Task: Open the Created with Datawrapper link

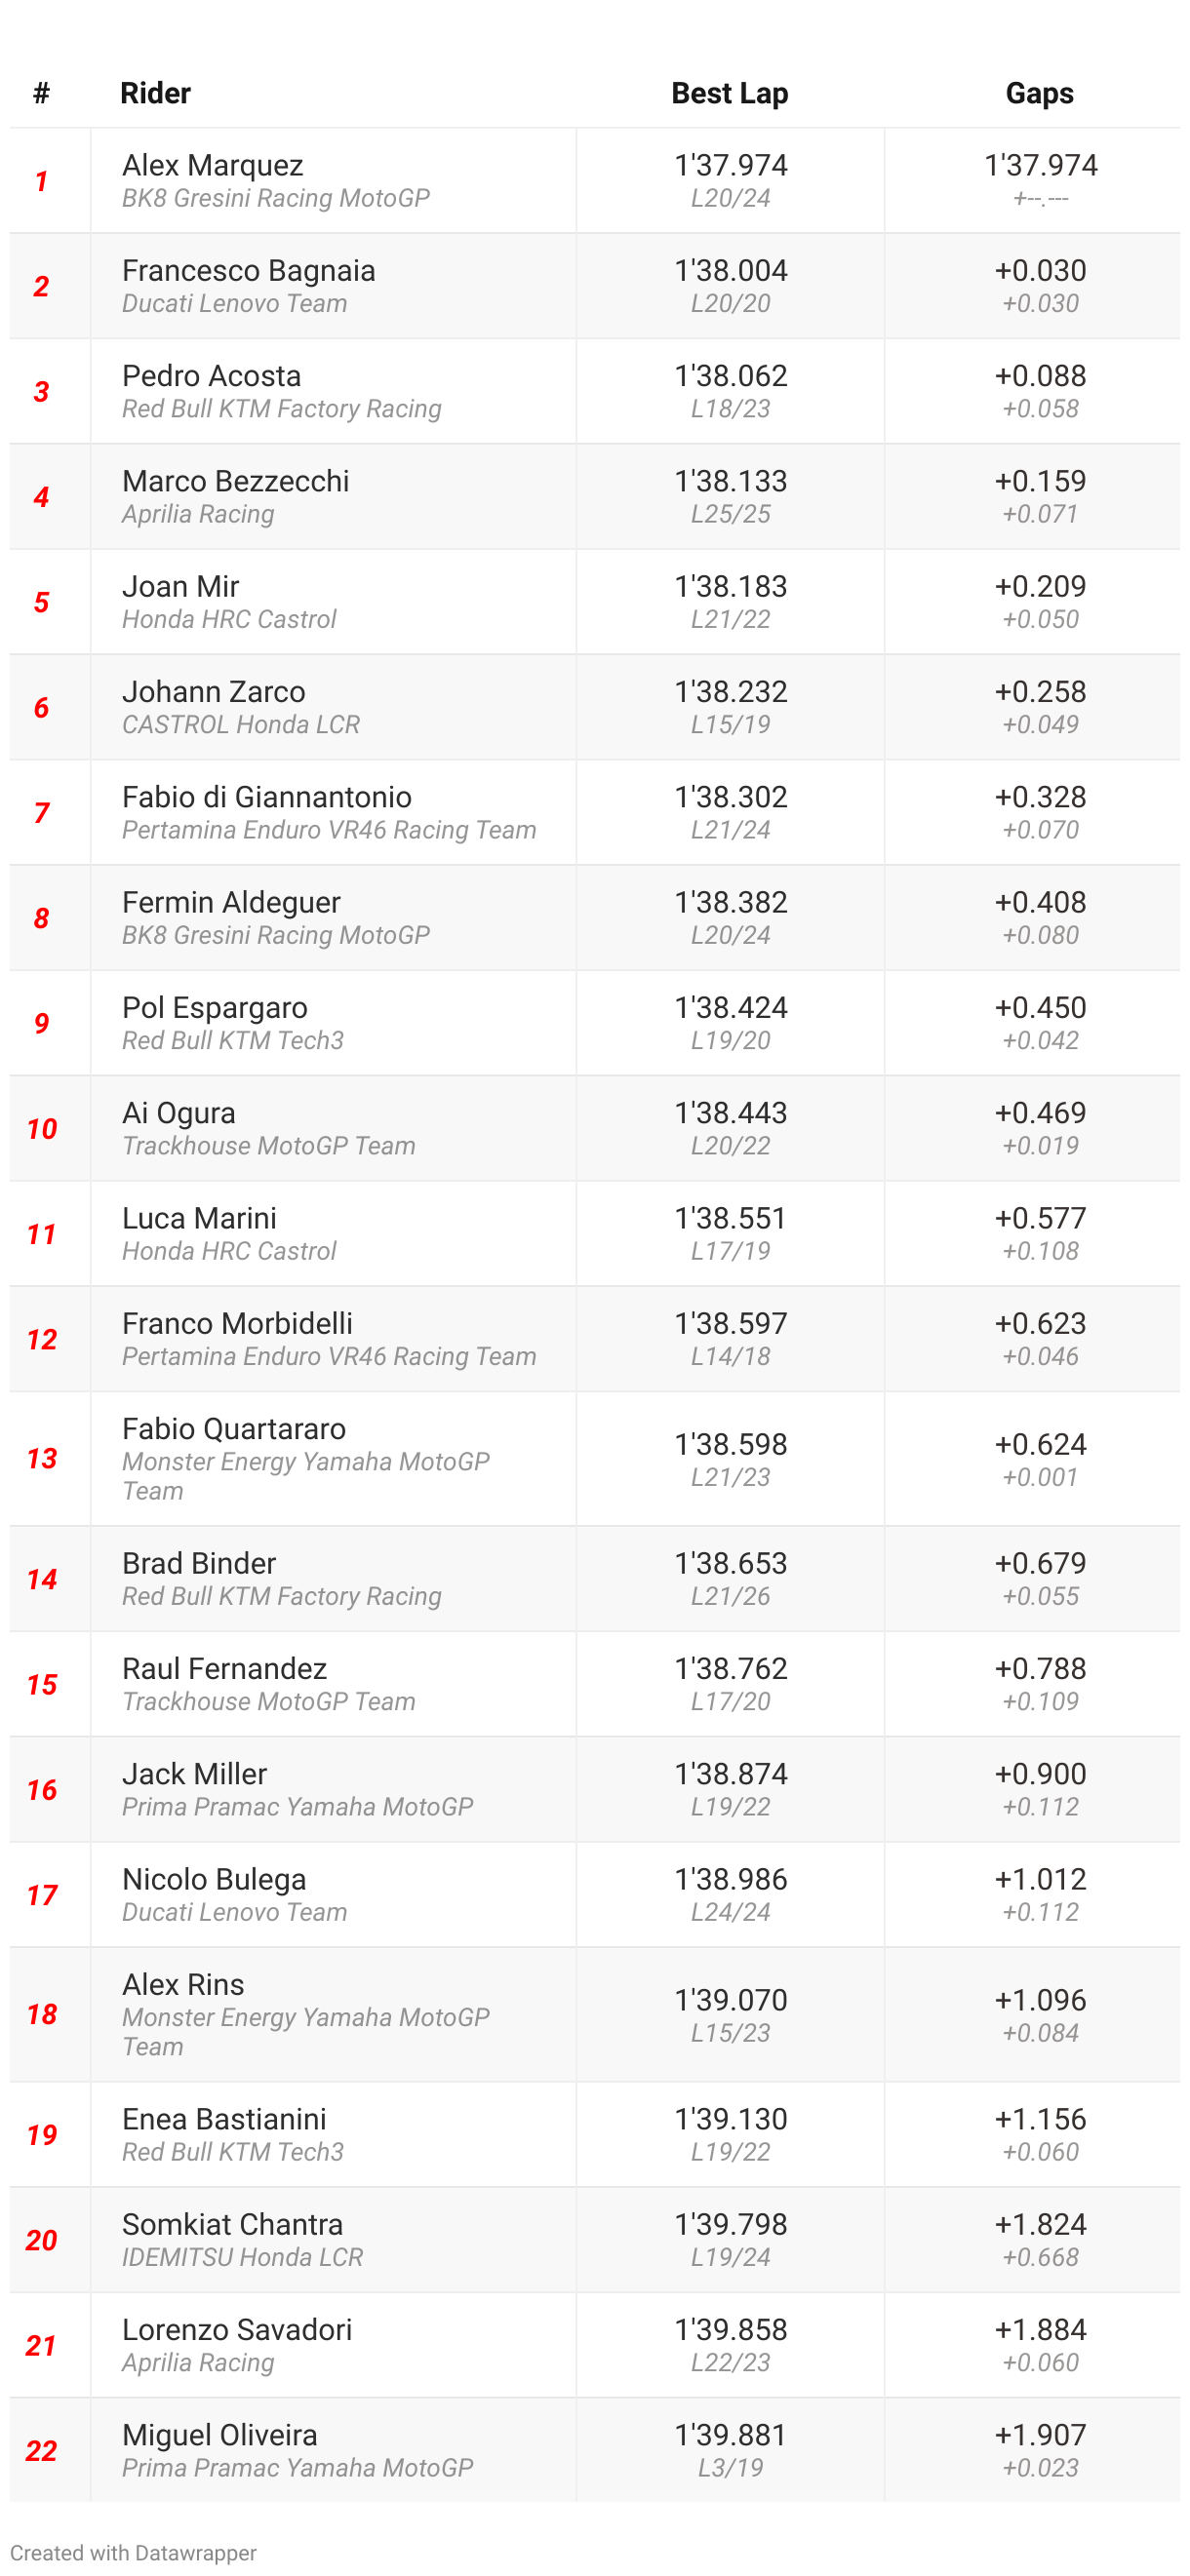Action: pyautogui.click(x=133, y=2552)
